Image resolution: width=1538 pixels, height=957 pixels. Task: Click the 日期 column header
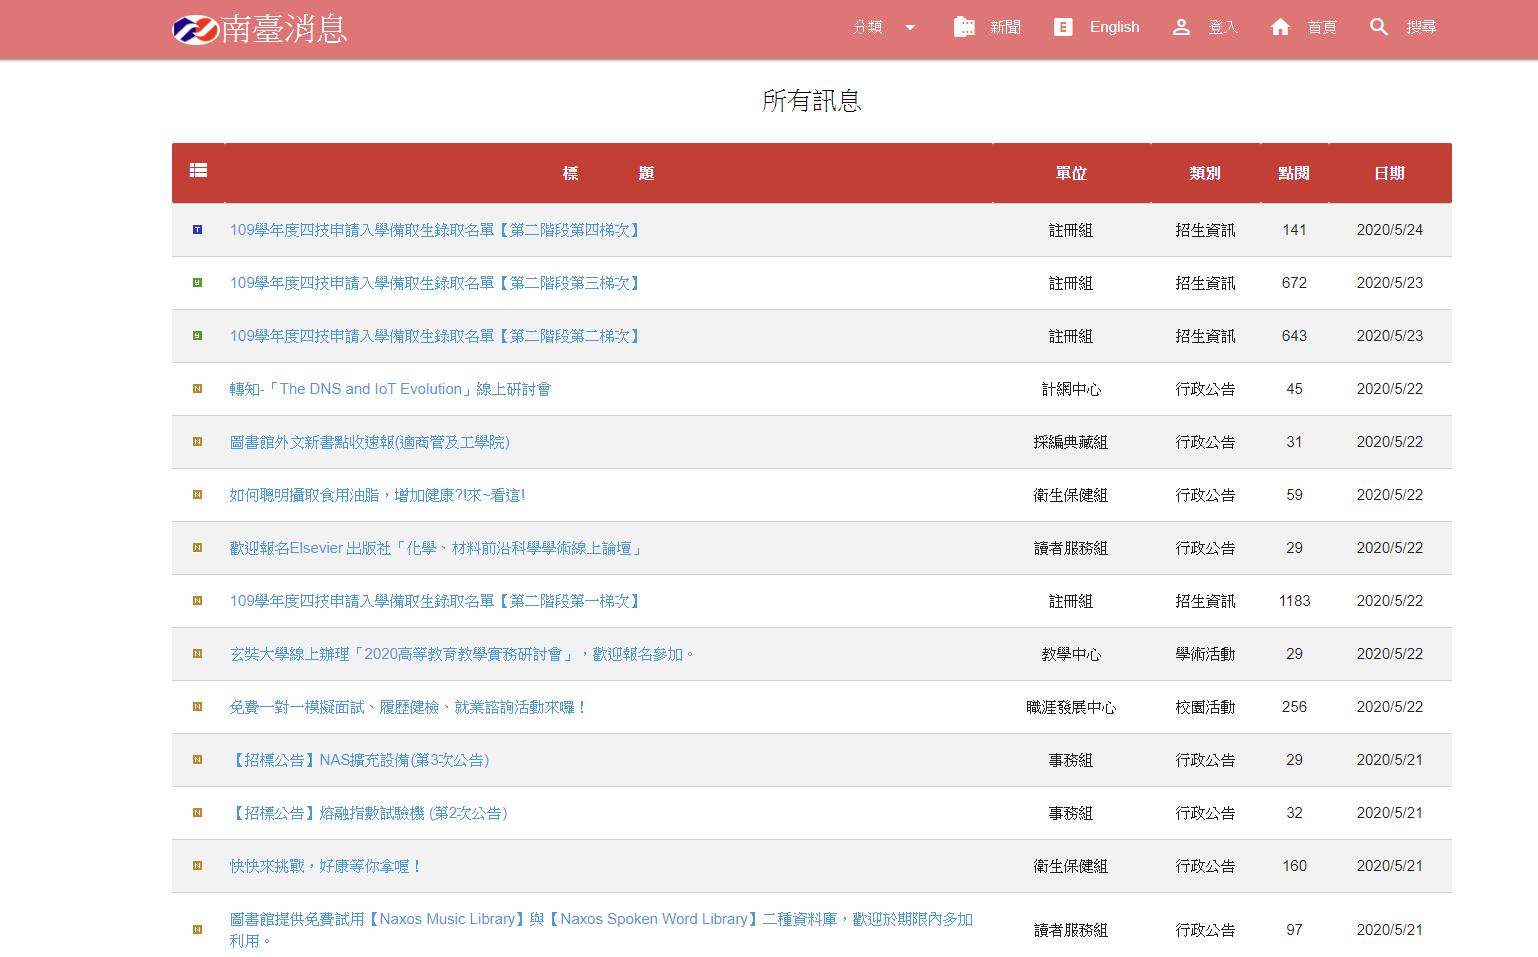click(1389, 173)
